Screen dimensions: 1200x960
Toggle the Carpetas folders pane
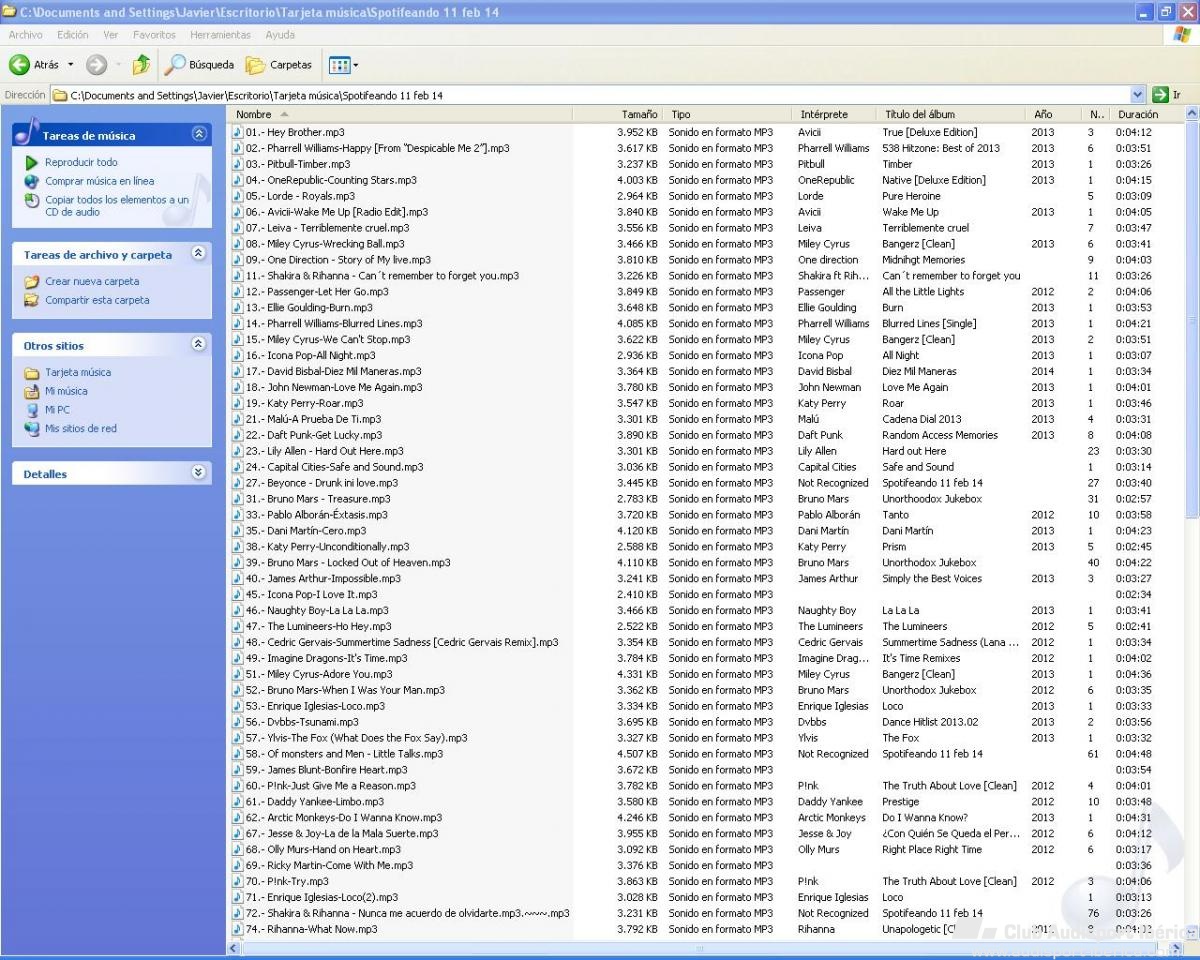pos(279,65)
